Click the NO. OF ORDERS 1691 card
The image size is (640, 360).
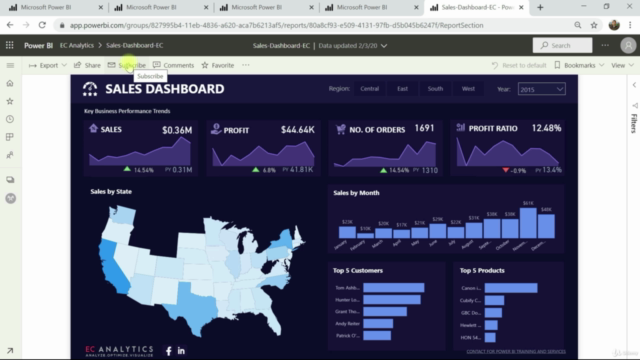click(x=386, y=148)
